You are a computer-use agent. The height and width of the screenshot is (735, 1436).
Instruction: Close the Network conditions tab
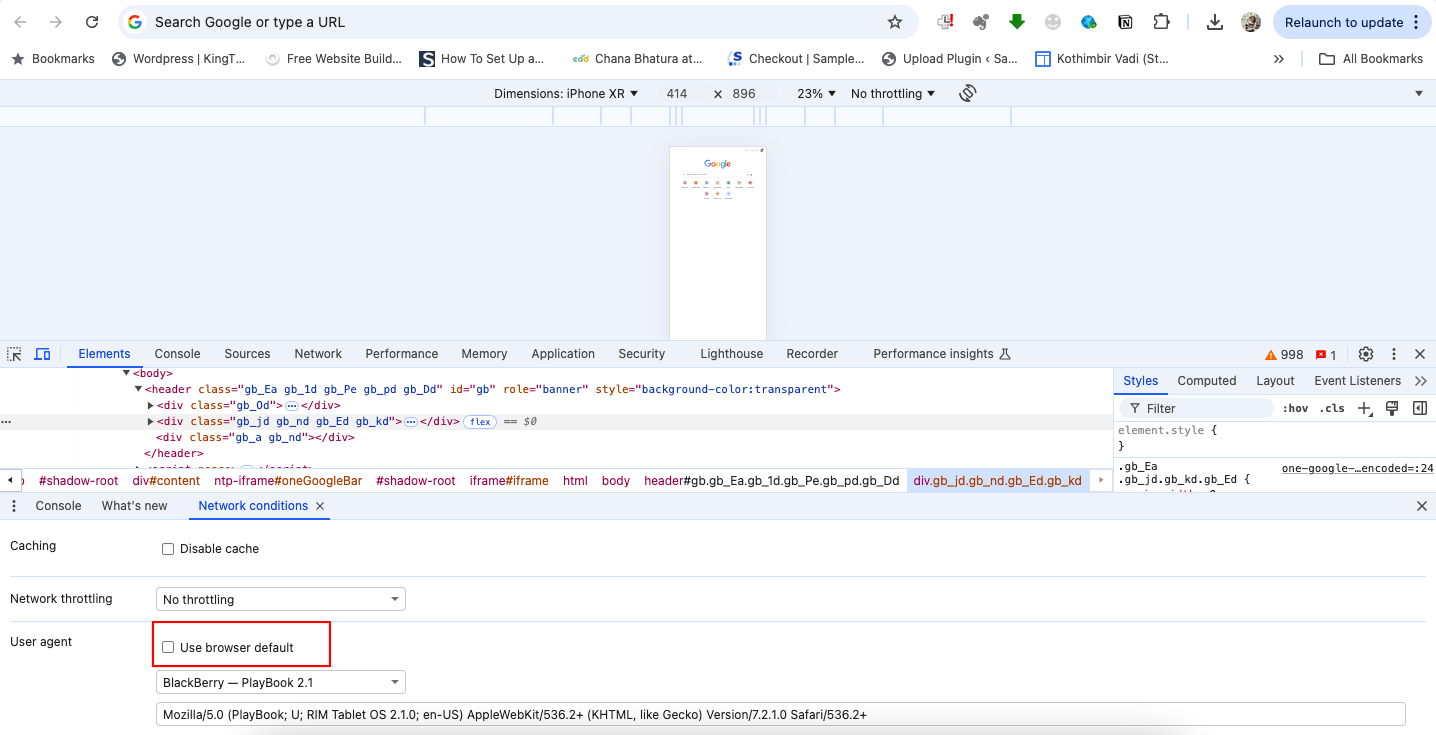[x=320, y=506]
